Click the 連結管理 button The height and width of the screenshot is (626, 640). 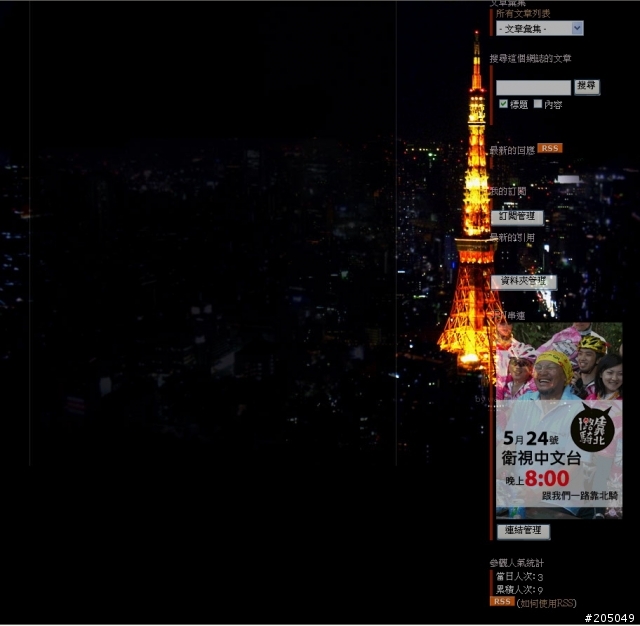coord(523,532)
